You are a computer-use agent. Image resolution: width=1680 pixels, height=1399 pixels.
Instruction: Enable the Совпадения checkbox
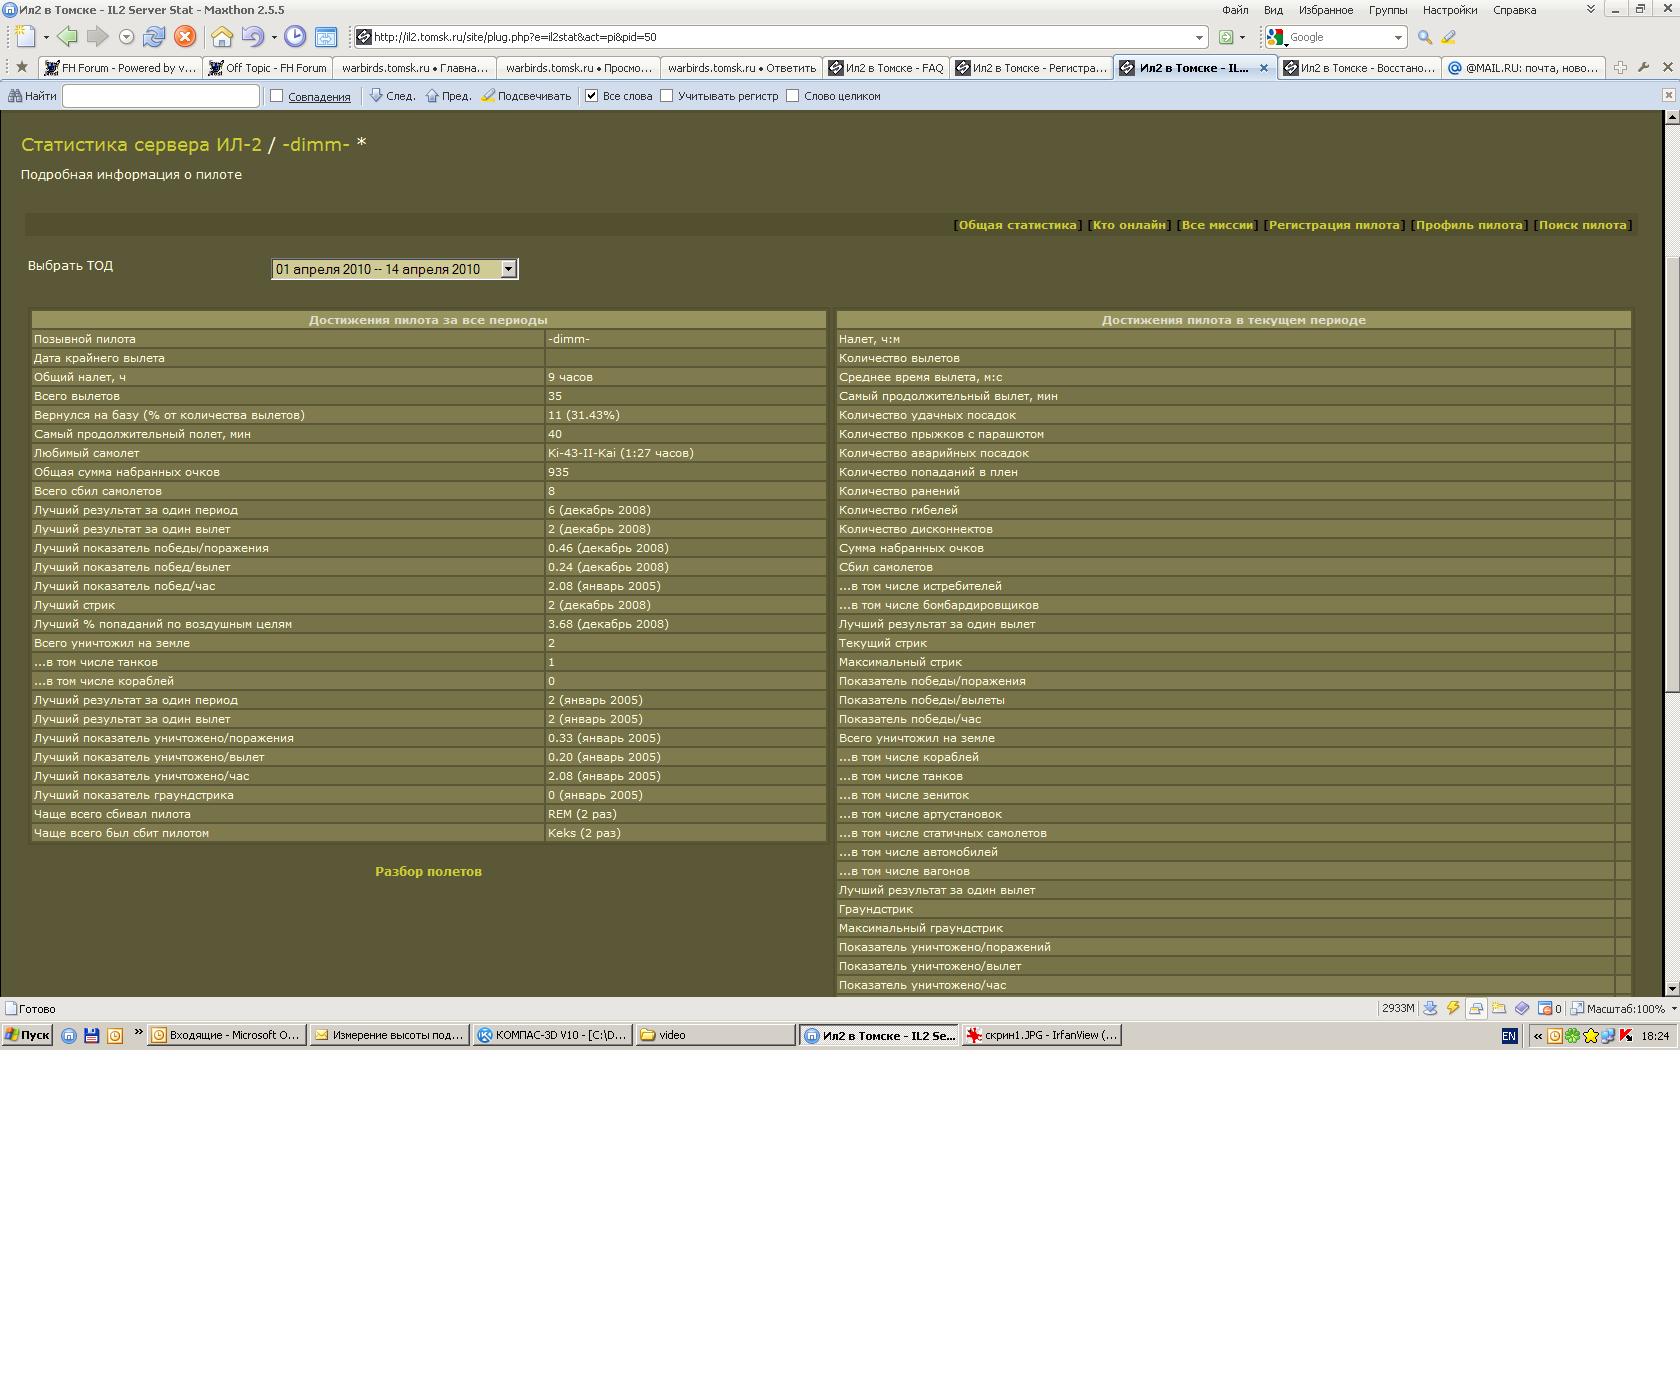277,96
